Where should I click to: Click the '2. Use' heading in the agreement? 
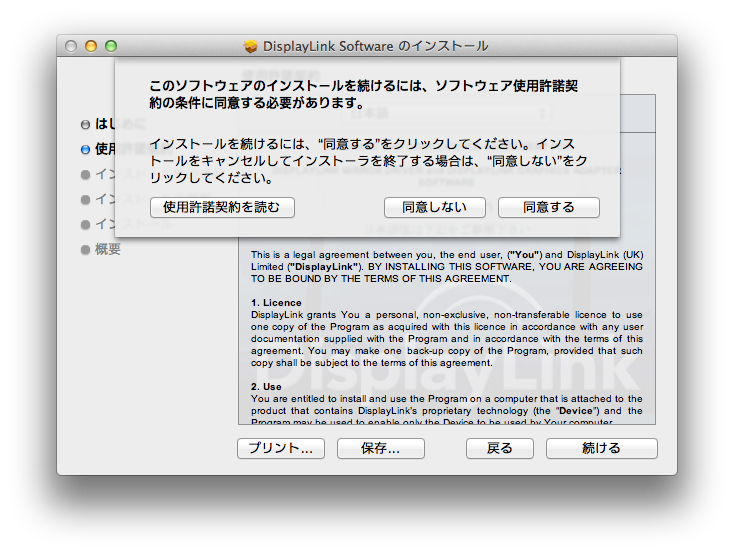266,387
